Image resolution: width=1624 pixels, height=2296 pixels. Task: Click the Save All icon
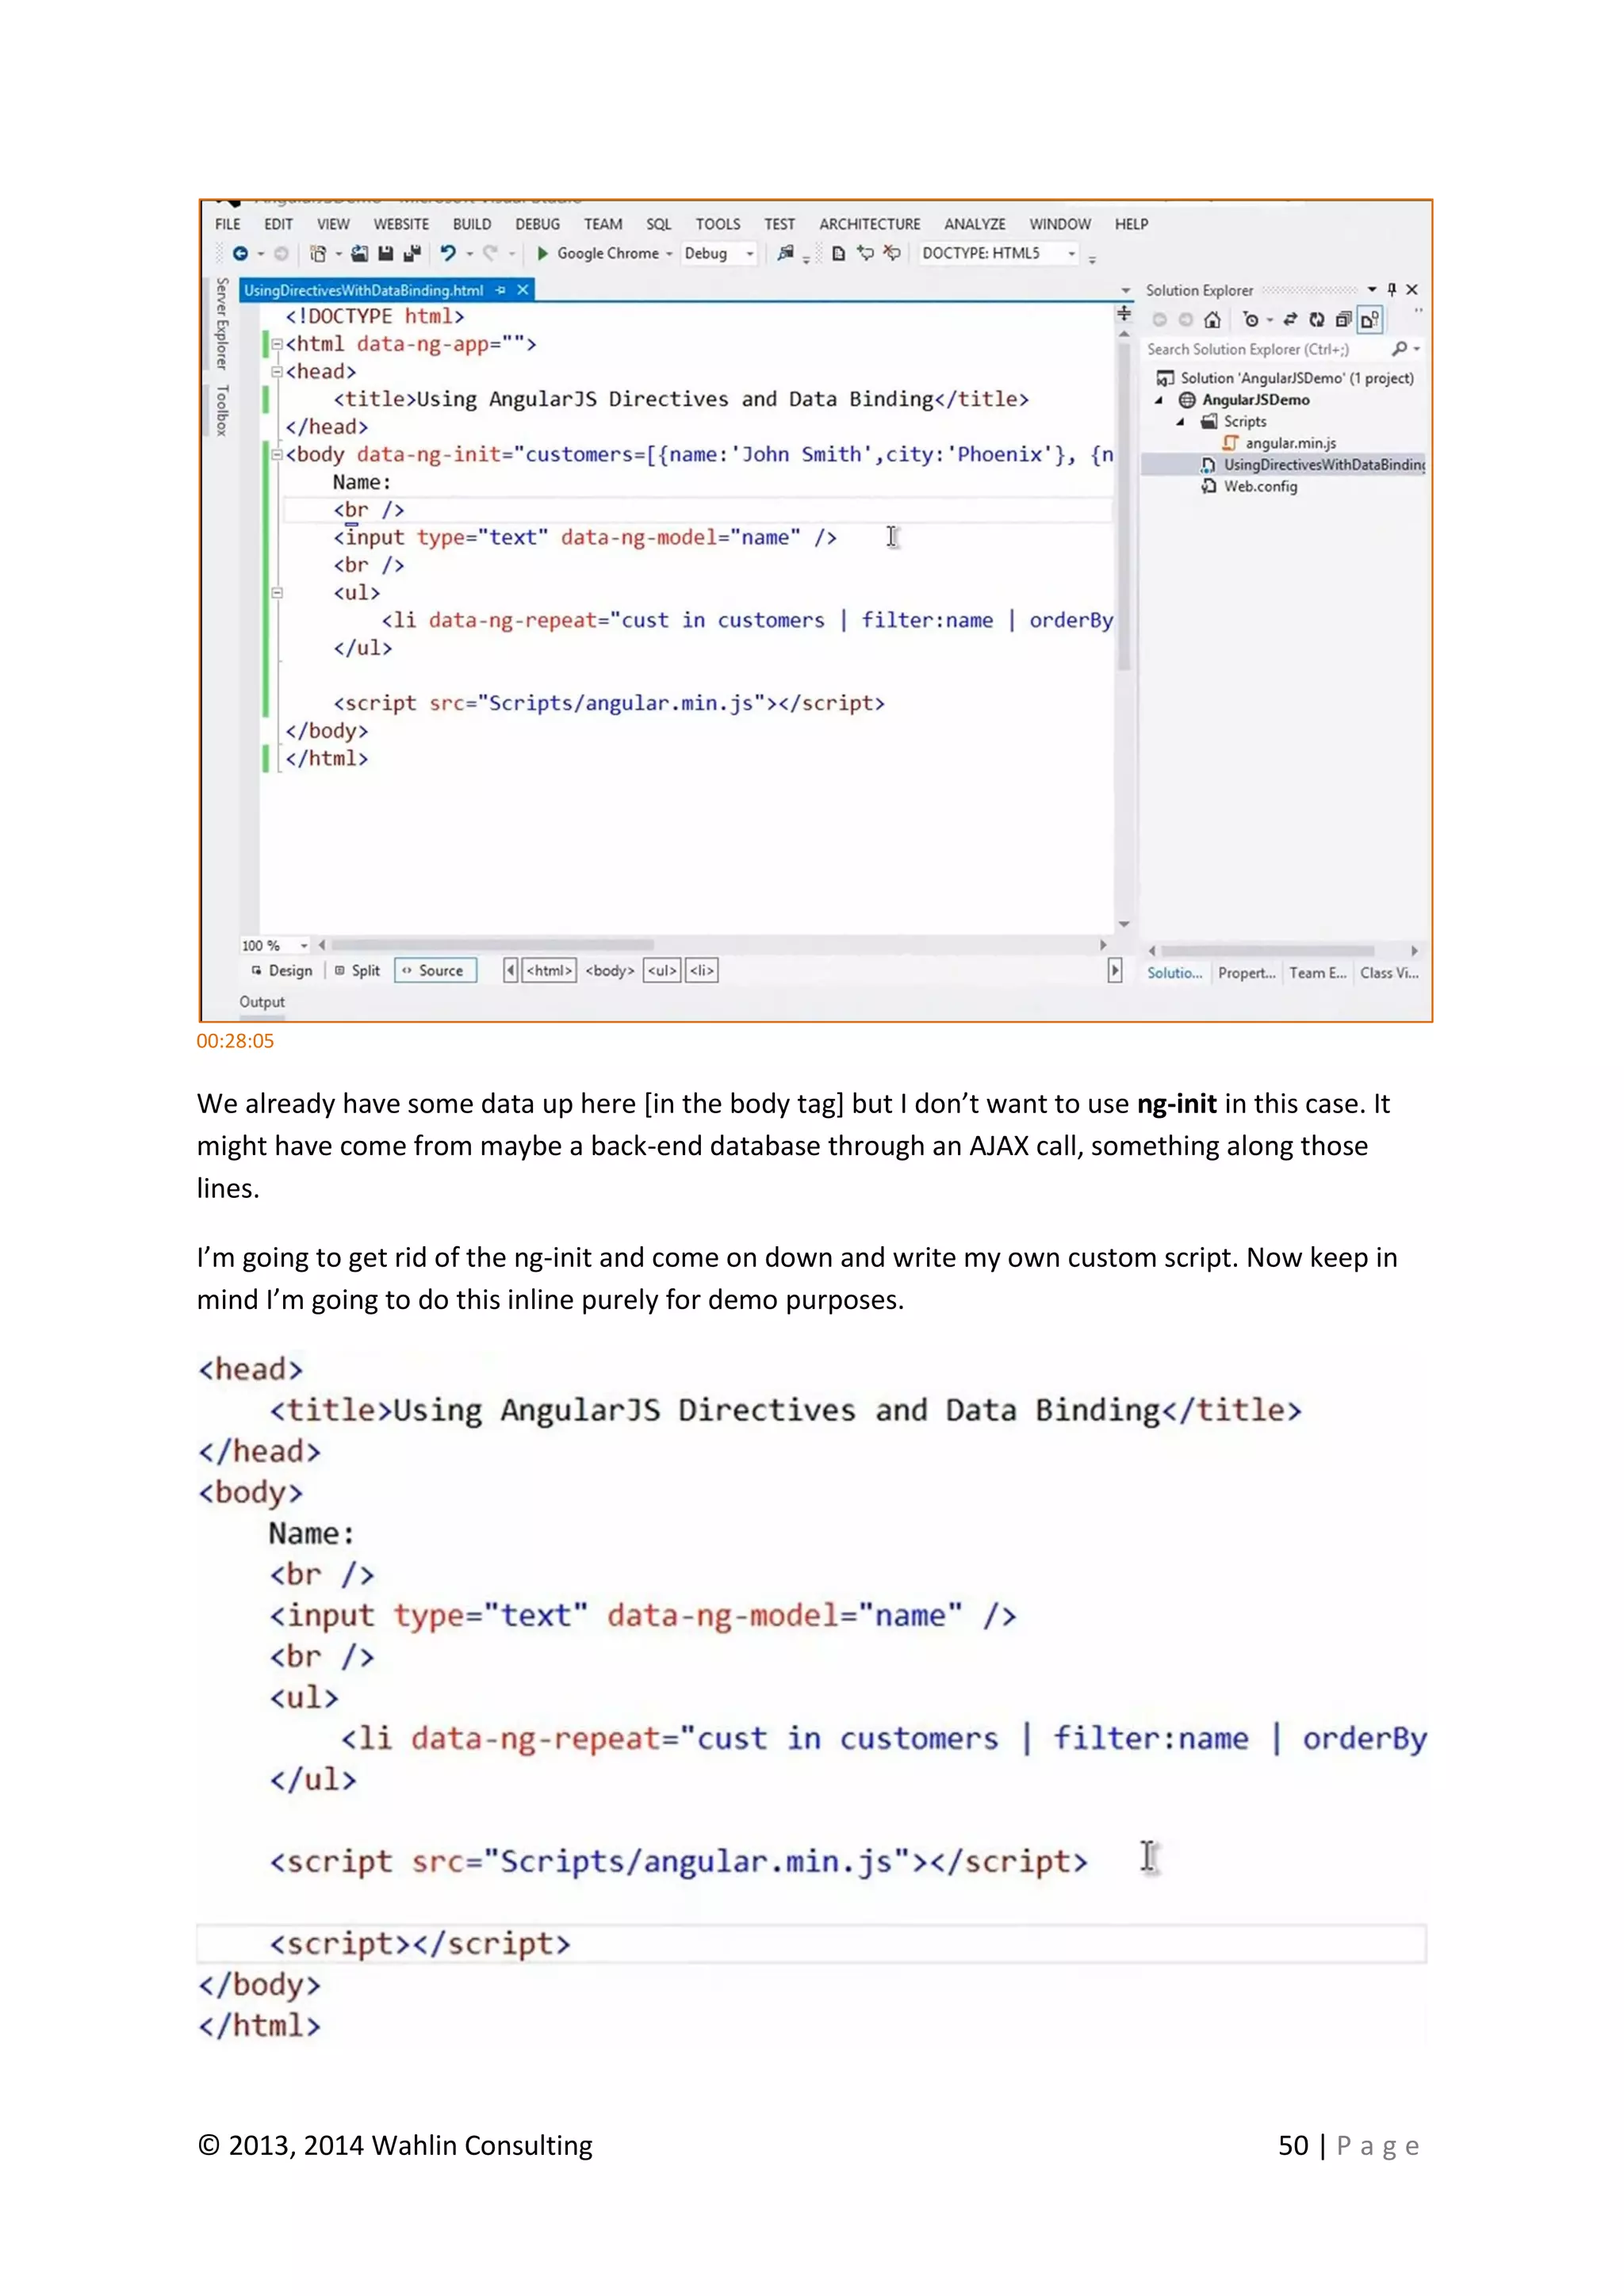[411, 254]
